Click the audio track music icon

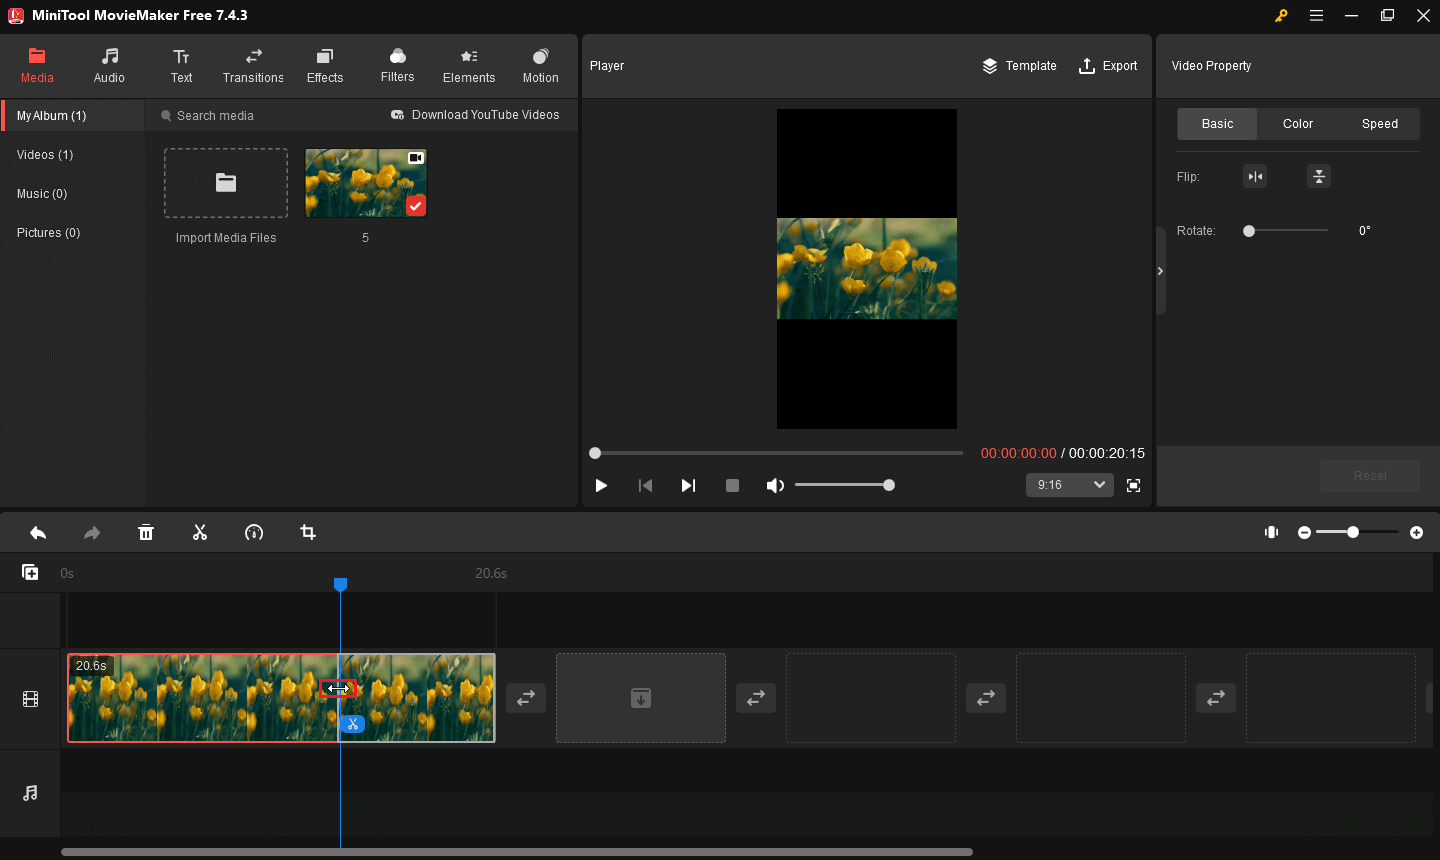(30, 793)
